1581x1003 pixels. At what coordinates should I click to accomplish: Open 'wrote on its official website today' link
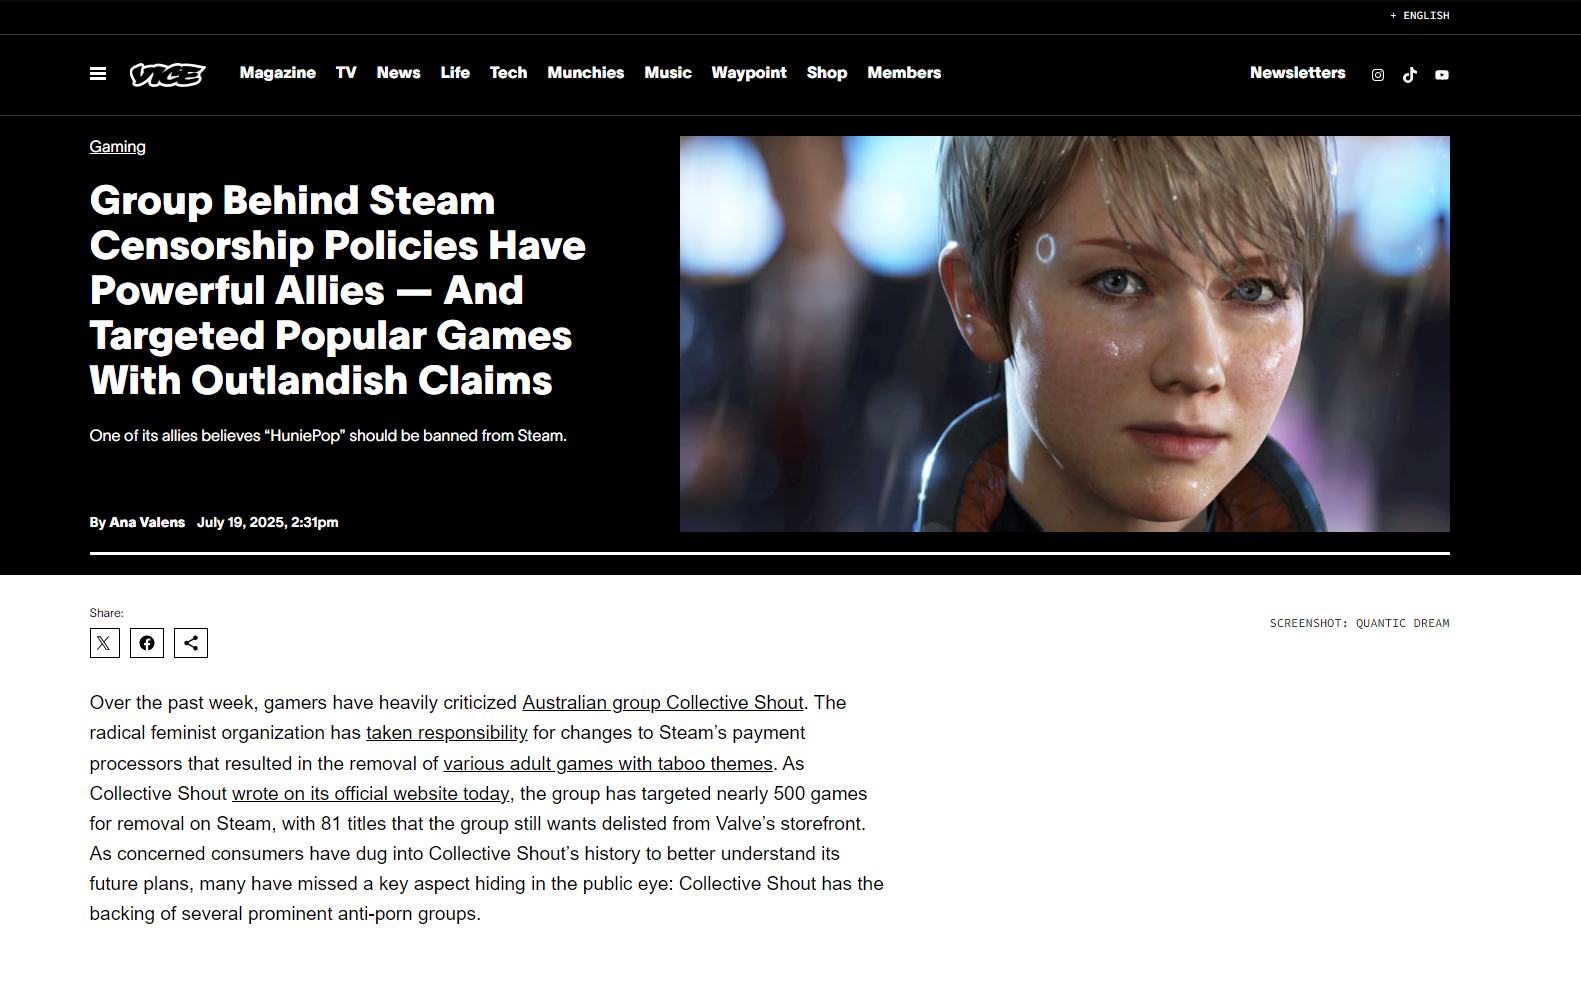point(371,794)
